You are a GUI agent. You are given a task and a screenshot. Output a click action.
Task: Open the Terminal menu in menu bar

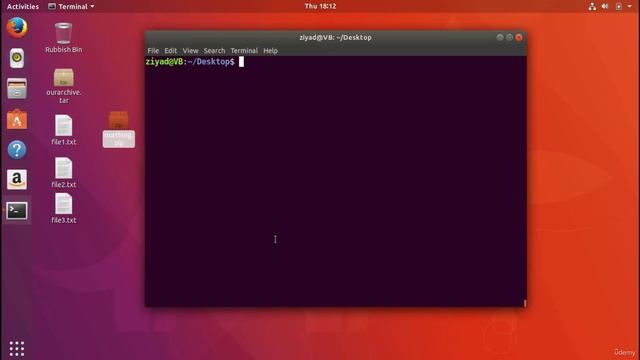(x=244, y=51)
